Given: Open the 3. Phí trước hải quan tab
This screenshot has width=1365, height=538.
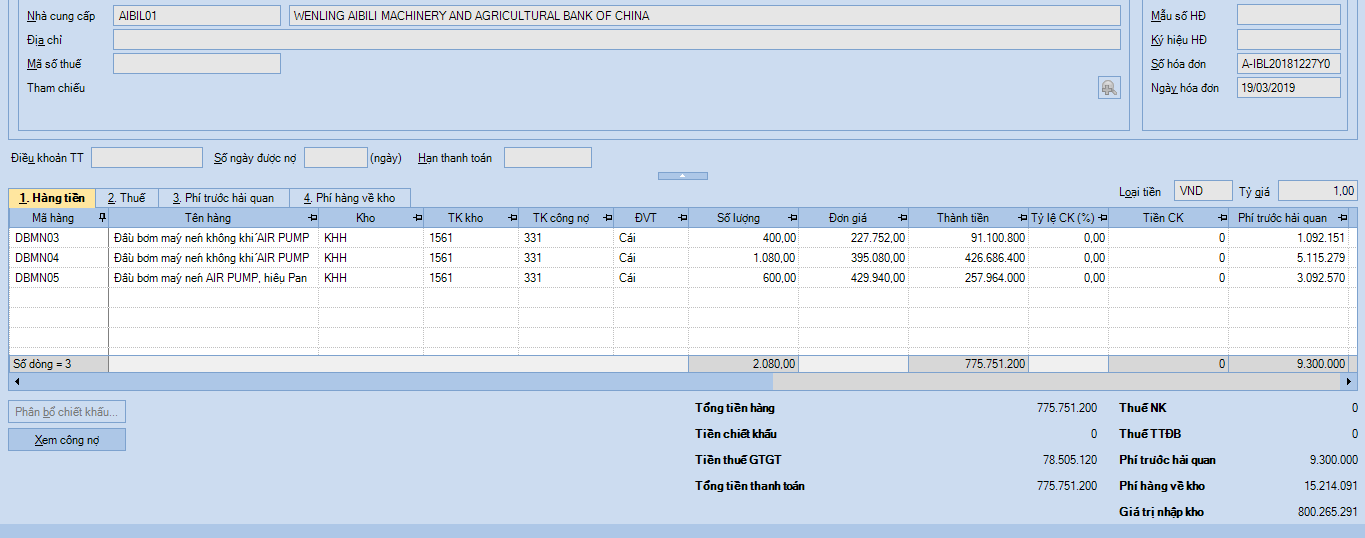Looking at the screenshot, I should click(223, 198).
